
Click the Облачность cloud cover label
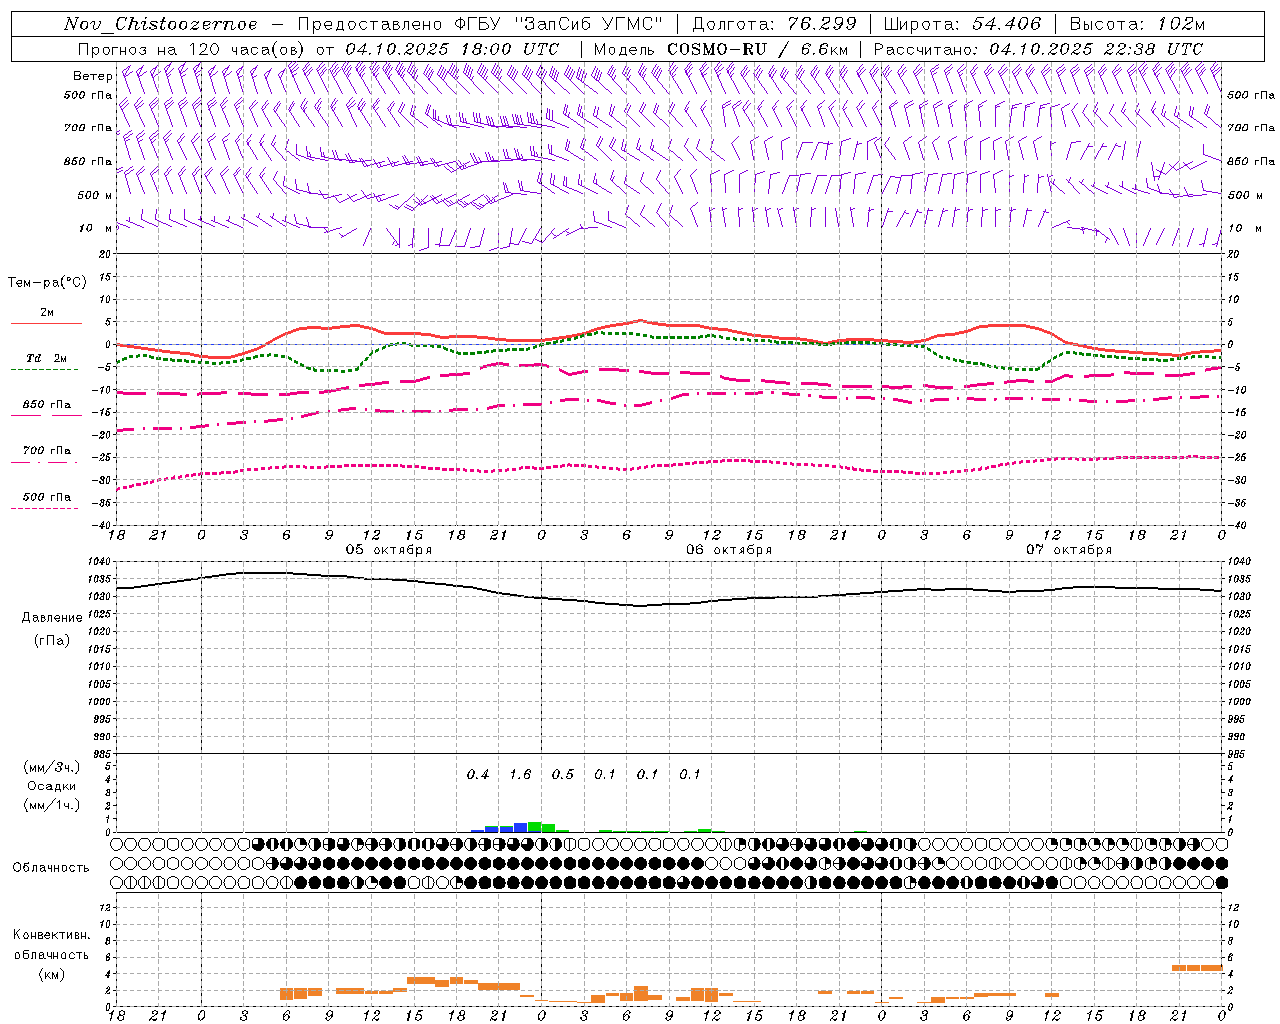pos(51,868)
